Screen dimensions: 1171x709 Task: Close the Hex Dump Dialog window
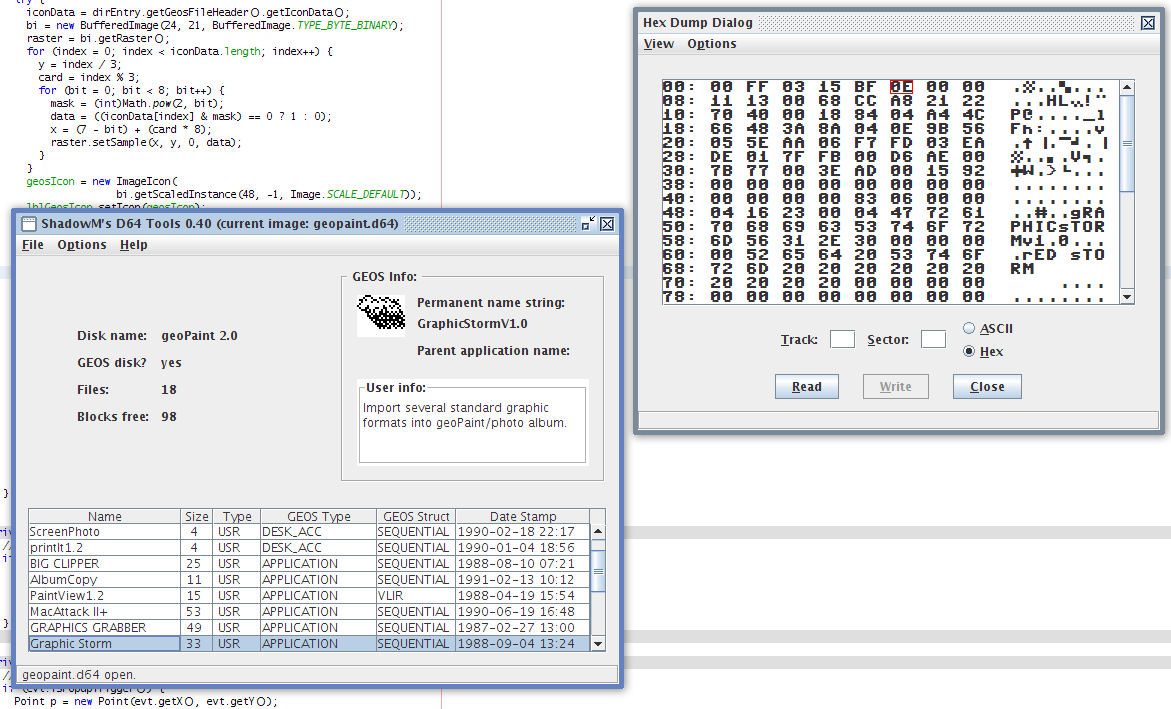pyautogui.click(x=1148, y=23)
